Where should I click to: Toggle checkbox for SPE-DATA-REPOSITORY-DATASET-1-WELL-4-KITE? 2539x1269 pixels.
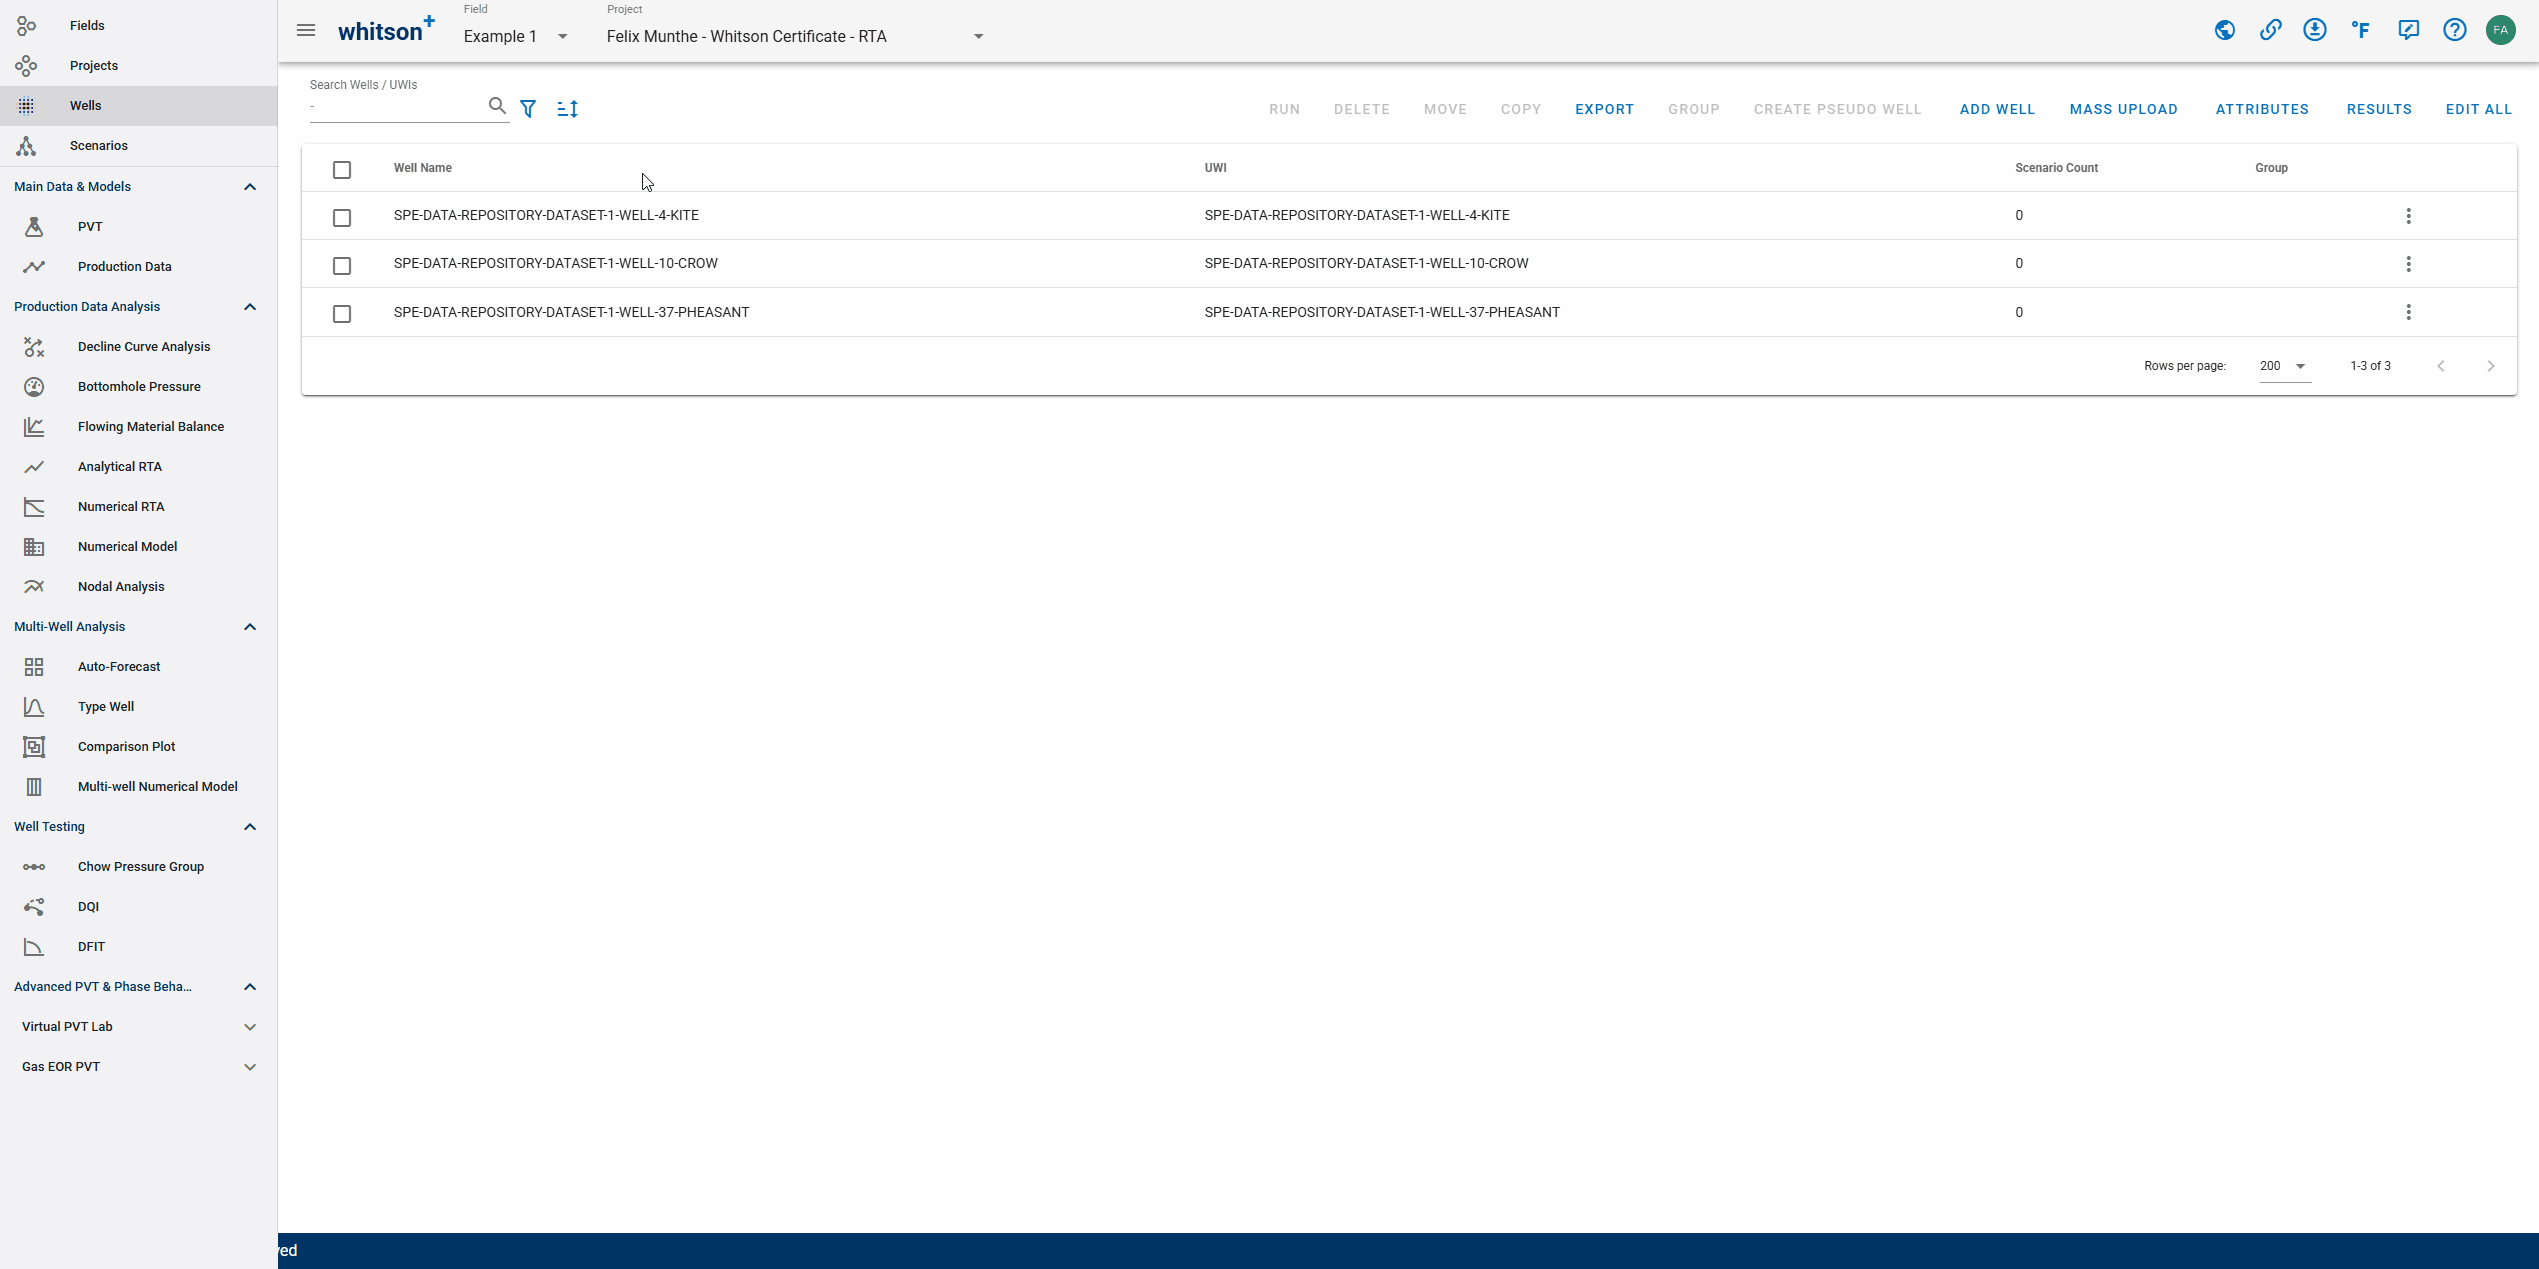pyautogui.click(x=342, y=215)
